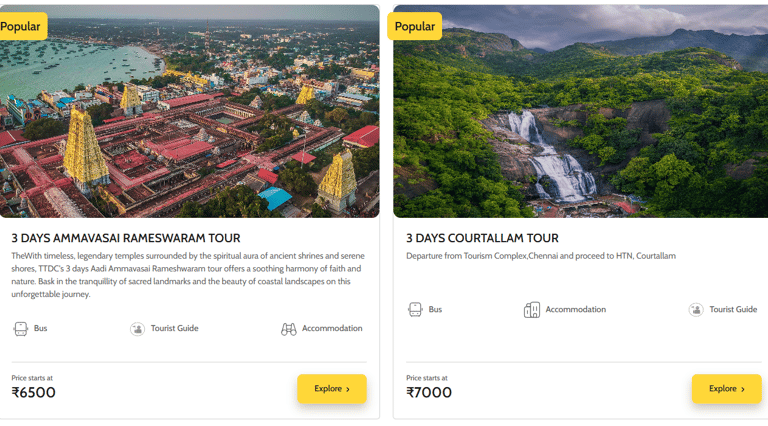Click Popular badge on Courtallam waterfall image
Image resolution: width=768 pixels, height=426 pixels.
416,27
